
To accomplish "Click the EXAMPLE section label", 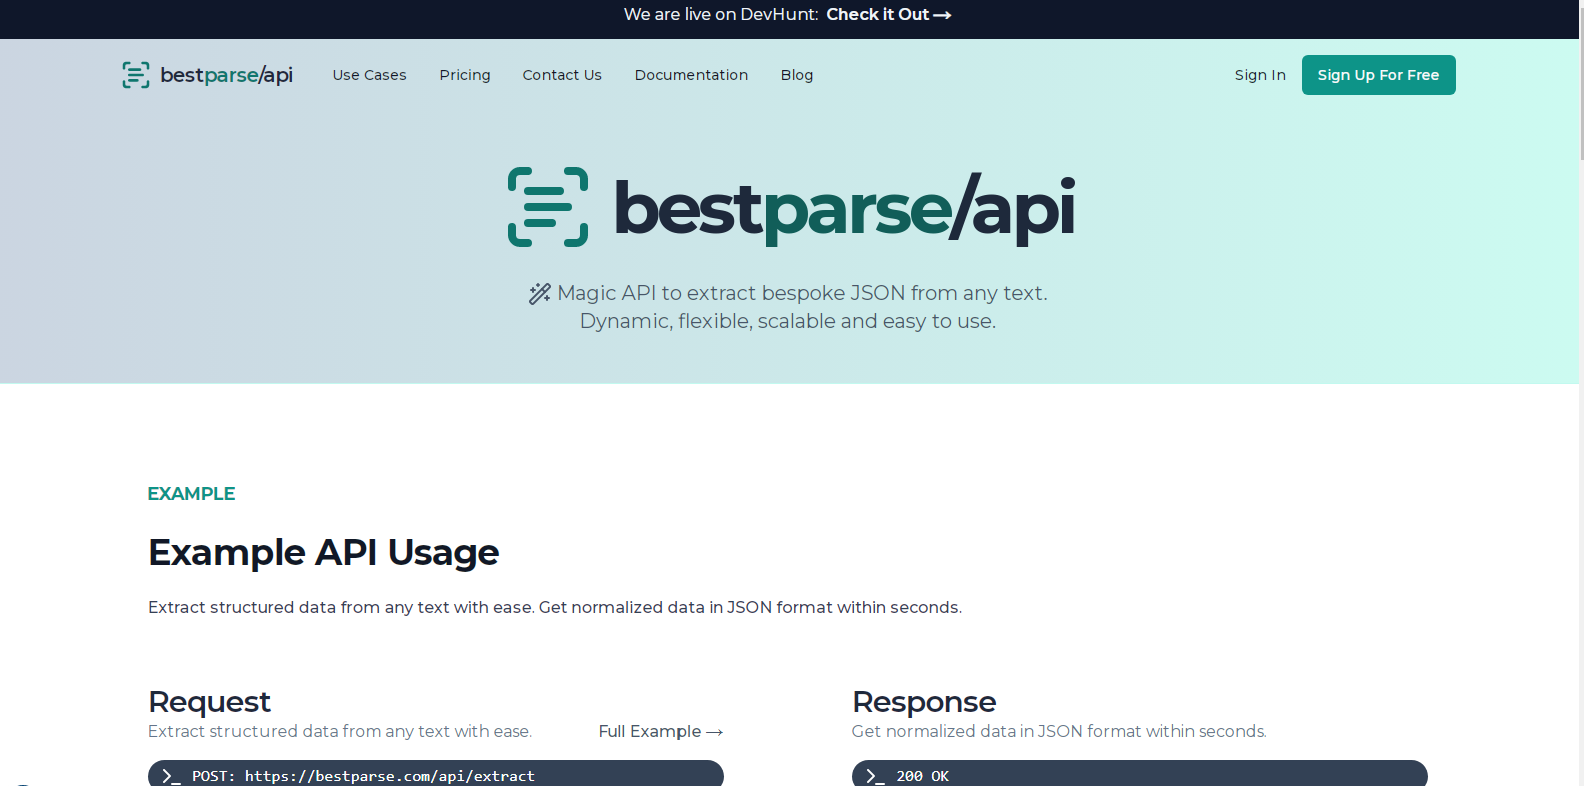I will click(191, 494).
